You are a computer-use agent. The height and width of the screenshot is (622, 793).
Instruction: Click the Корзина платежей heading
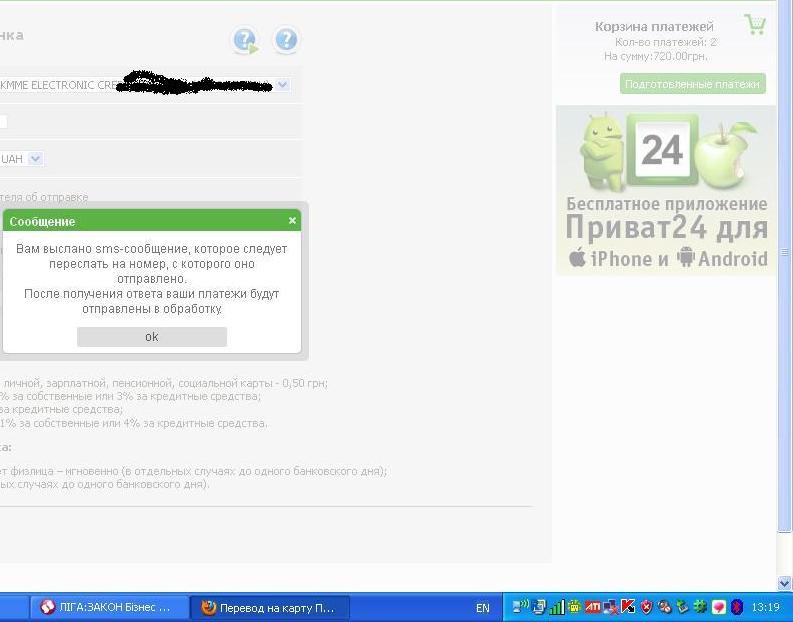654,26
